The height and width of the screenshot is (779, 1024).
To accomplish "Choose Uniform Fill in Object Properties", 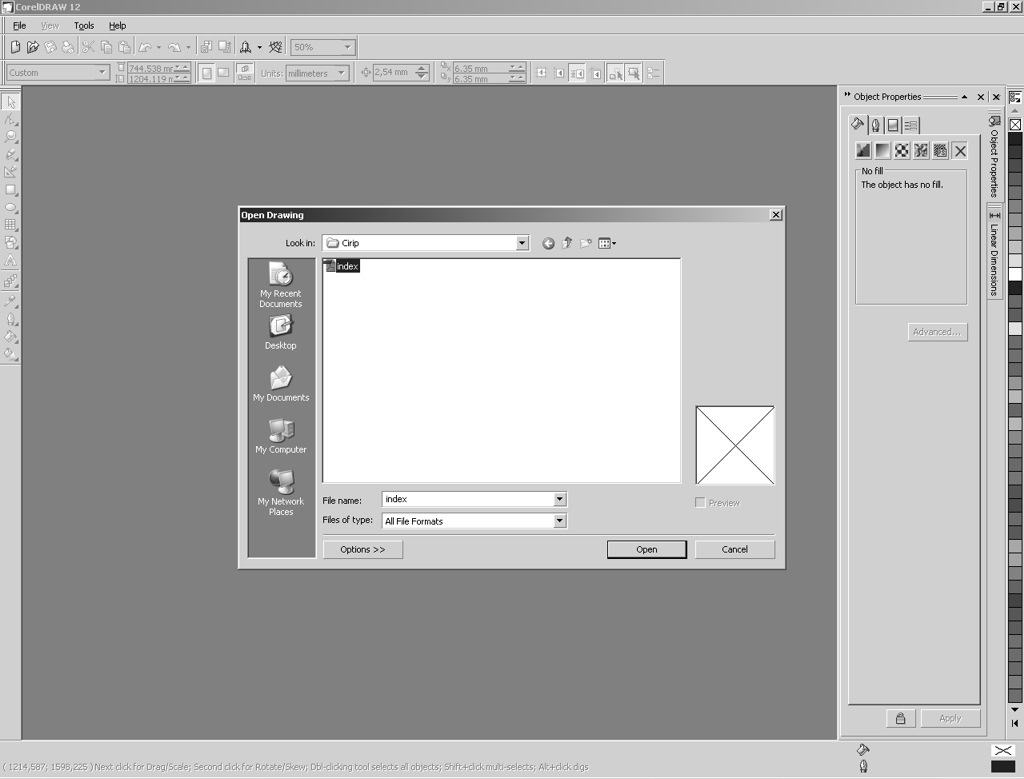I will (863, 151).
